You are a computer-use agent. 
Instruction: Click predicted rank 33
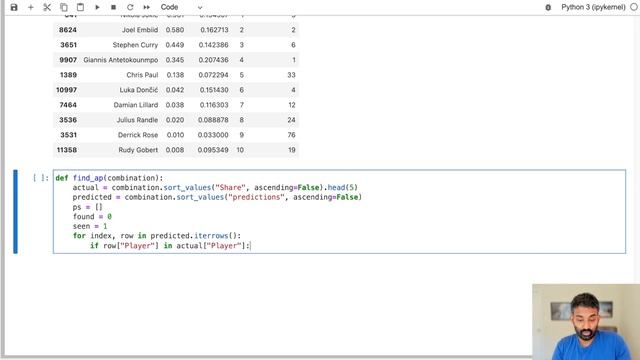click(x=291, y=75)
